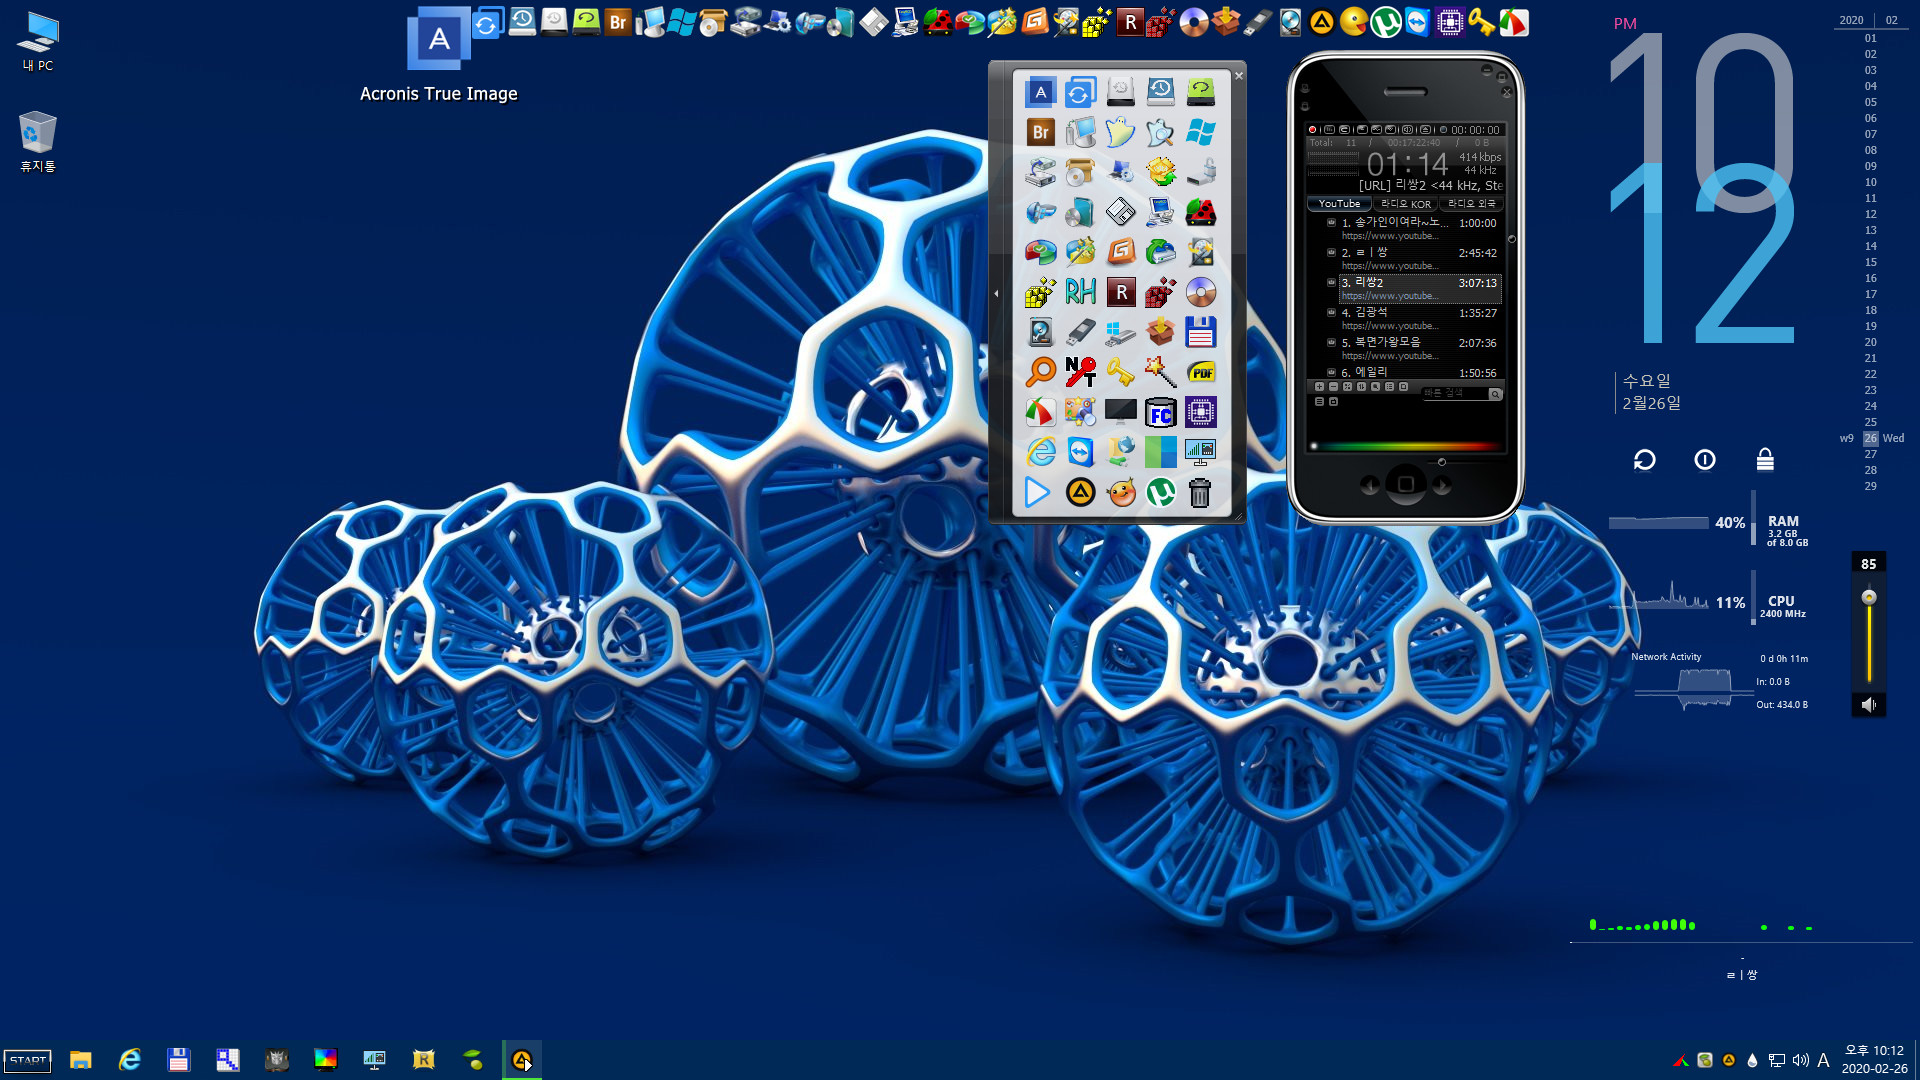Open the CPU chip icon in launcher panel

[1201, 412]
